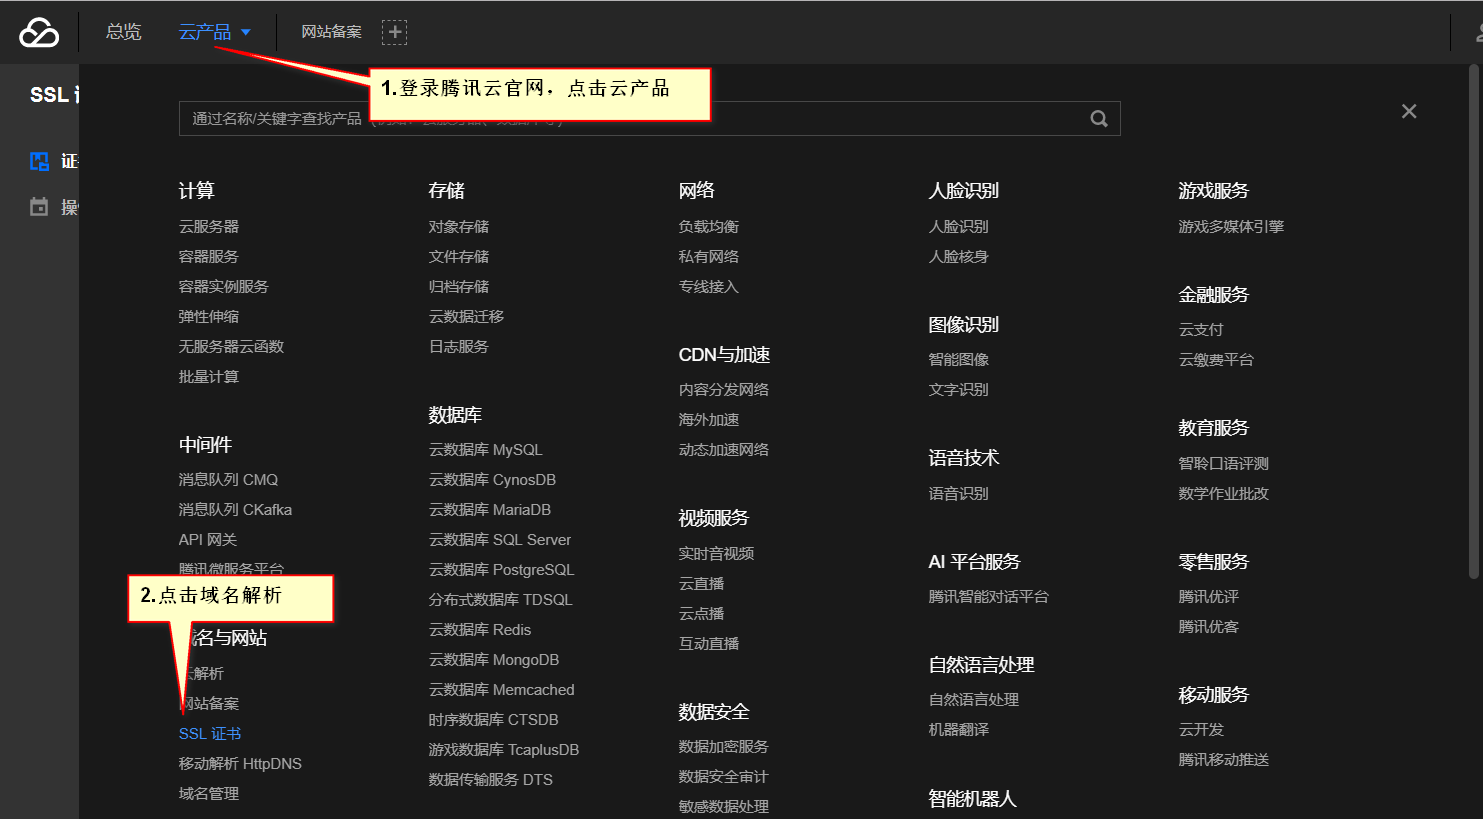
Task: Close the product panel with X icon
Action: click(1409, 111)
